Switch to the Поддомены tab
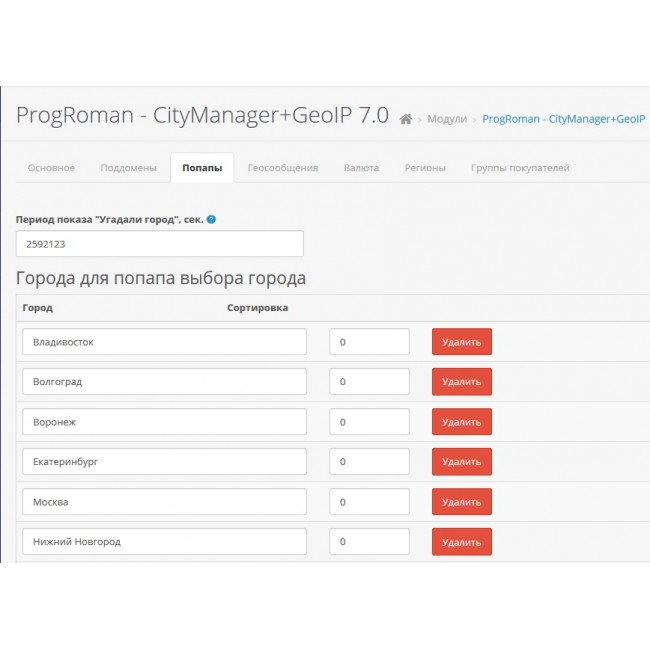Viewport: 650px width, 650px height. [x=128, y=168]
